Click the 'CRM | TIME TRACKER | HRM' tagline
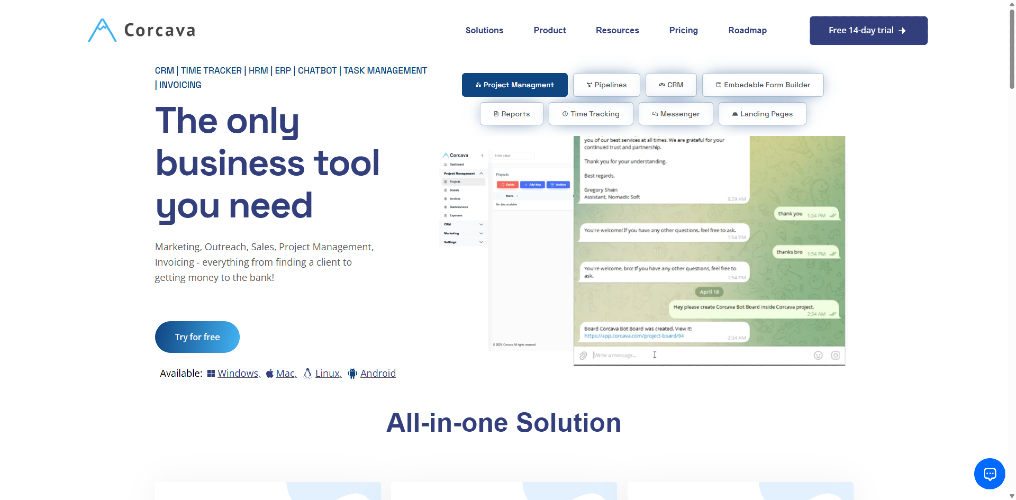 (x=291, y=78)
